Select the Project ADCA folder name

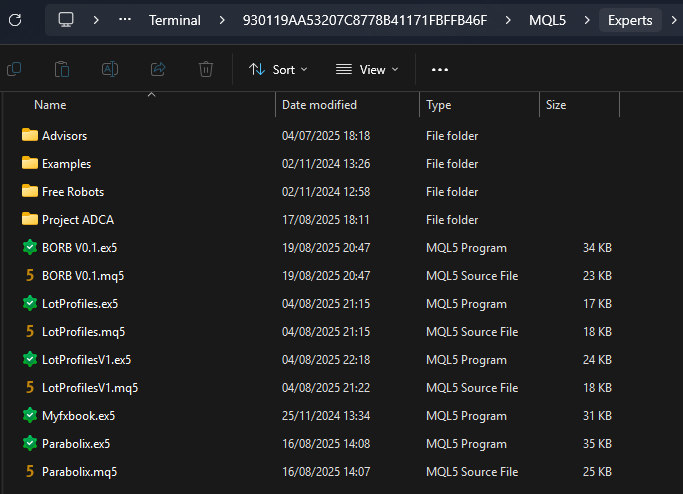78,220
